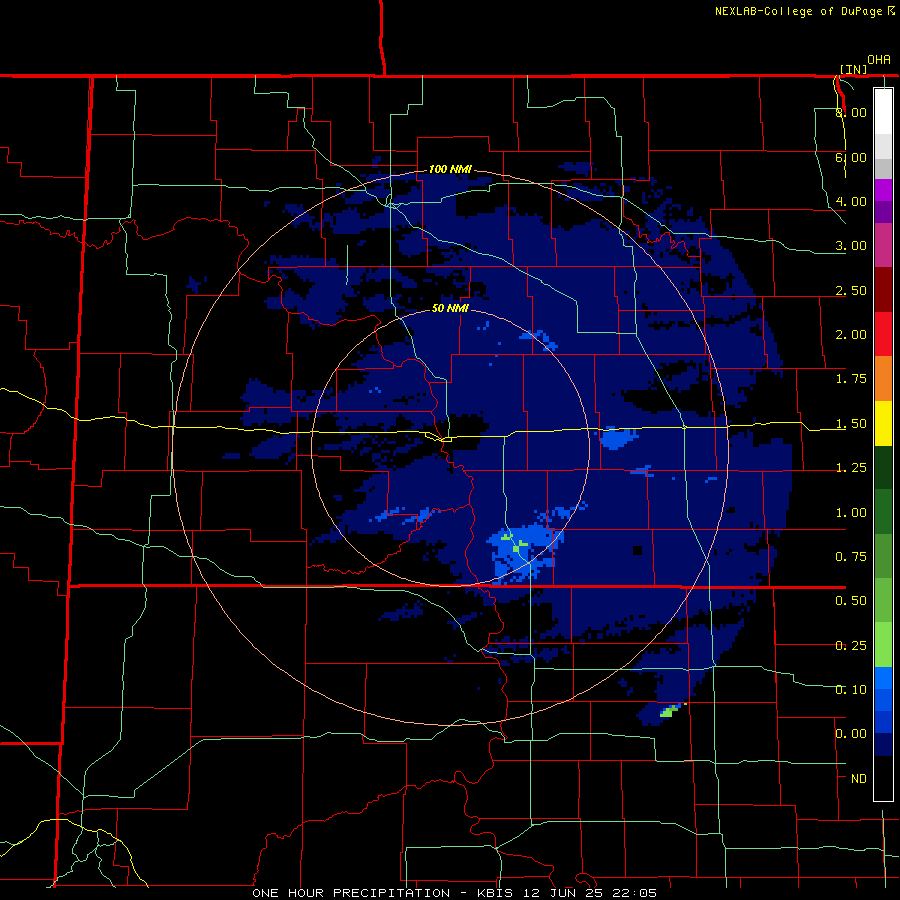The image size is (900, 900).
Task: Click the [IN] unit label above legend
Action: [854, 69]
